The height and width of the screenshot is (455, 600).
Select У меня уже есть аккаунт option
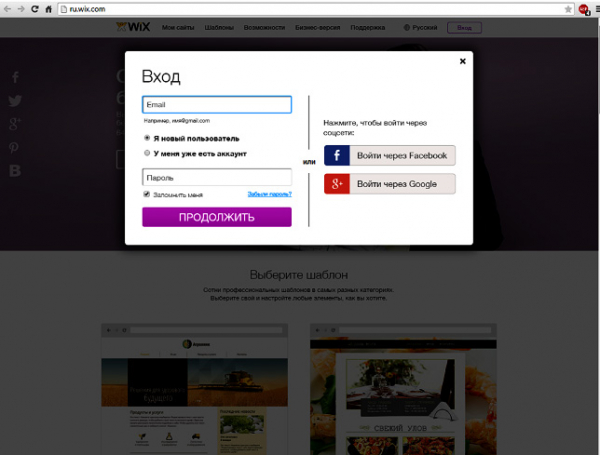[147, 153]
